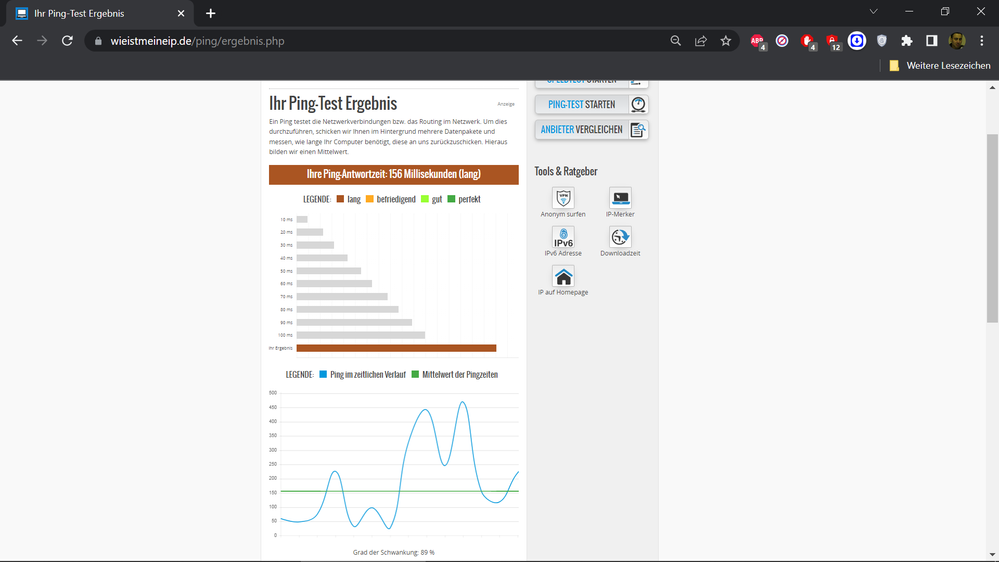Open the tab search dropdown arrow

click(873, 11)
